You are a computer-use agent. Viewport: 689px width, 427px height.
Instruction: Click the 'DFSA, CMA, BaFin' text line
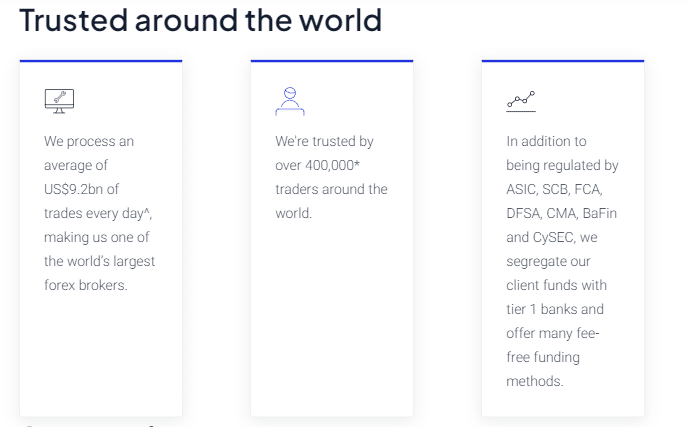[562, 213]
